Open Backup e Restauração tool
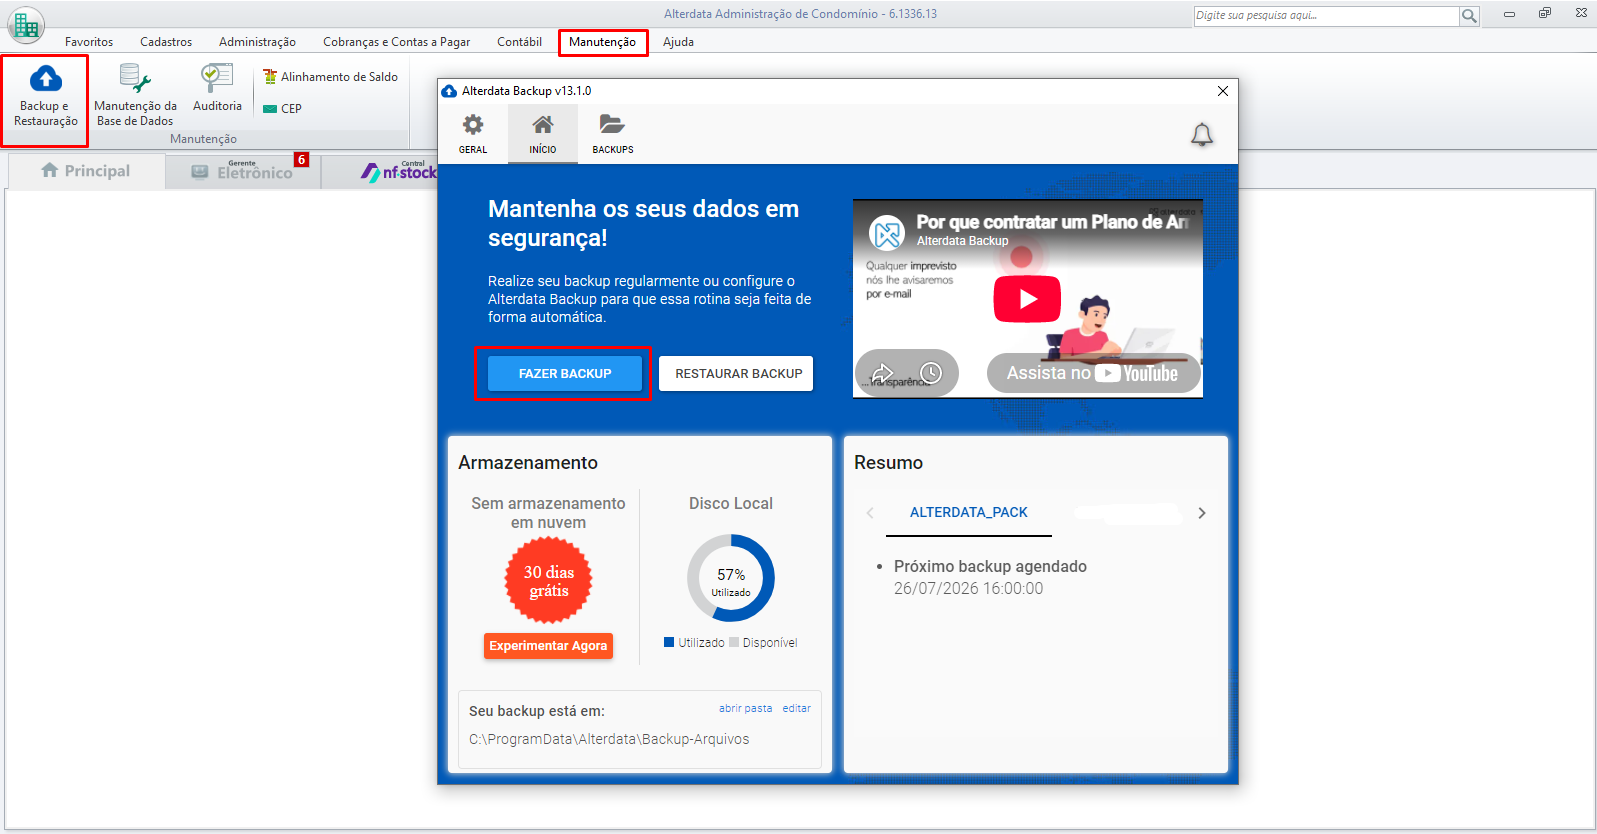Screen dimensions: 1597x834 [45, 97]
